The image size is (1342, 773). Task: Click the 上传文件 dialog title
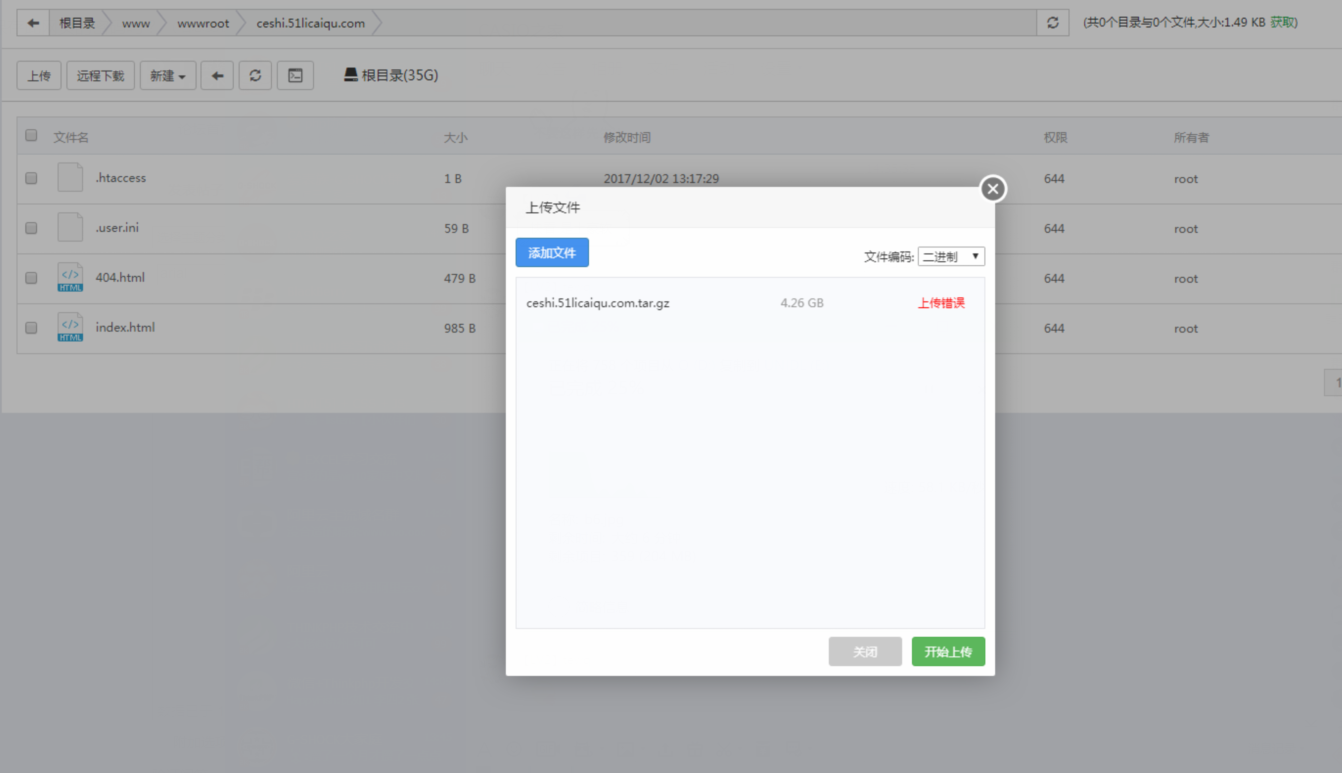click(553, 208)
